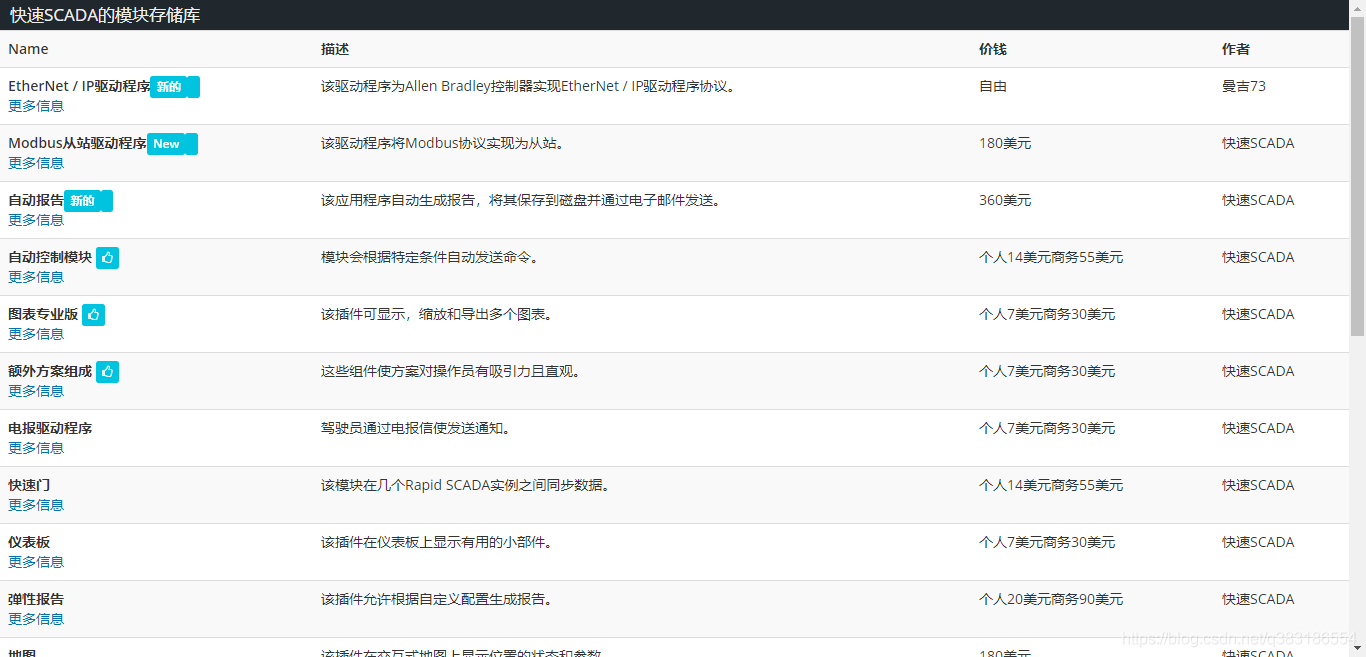Click the vertical scrollbar thumb
This screenshot has height=657, width=1366.
coord(1358,175)
